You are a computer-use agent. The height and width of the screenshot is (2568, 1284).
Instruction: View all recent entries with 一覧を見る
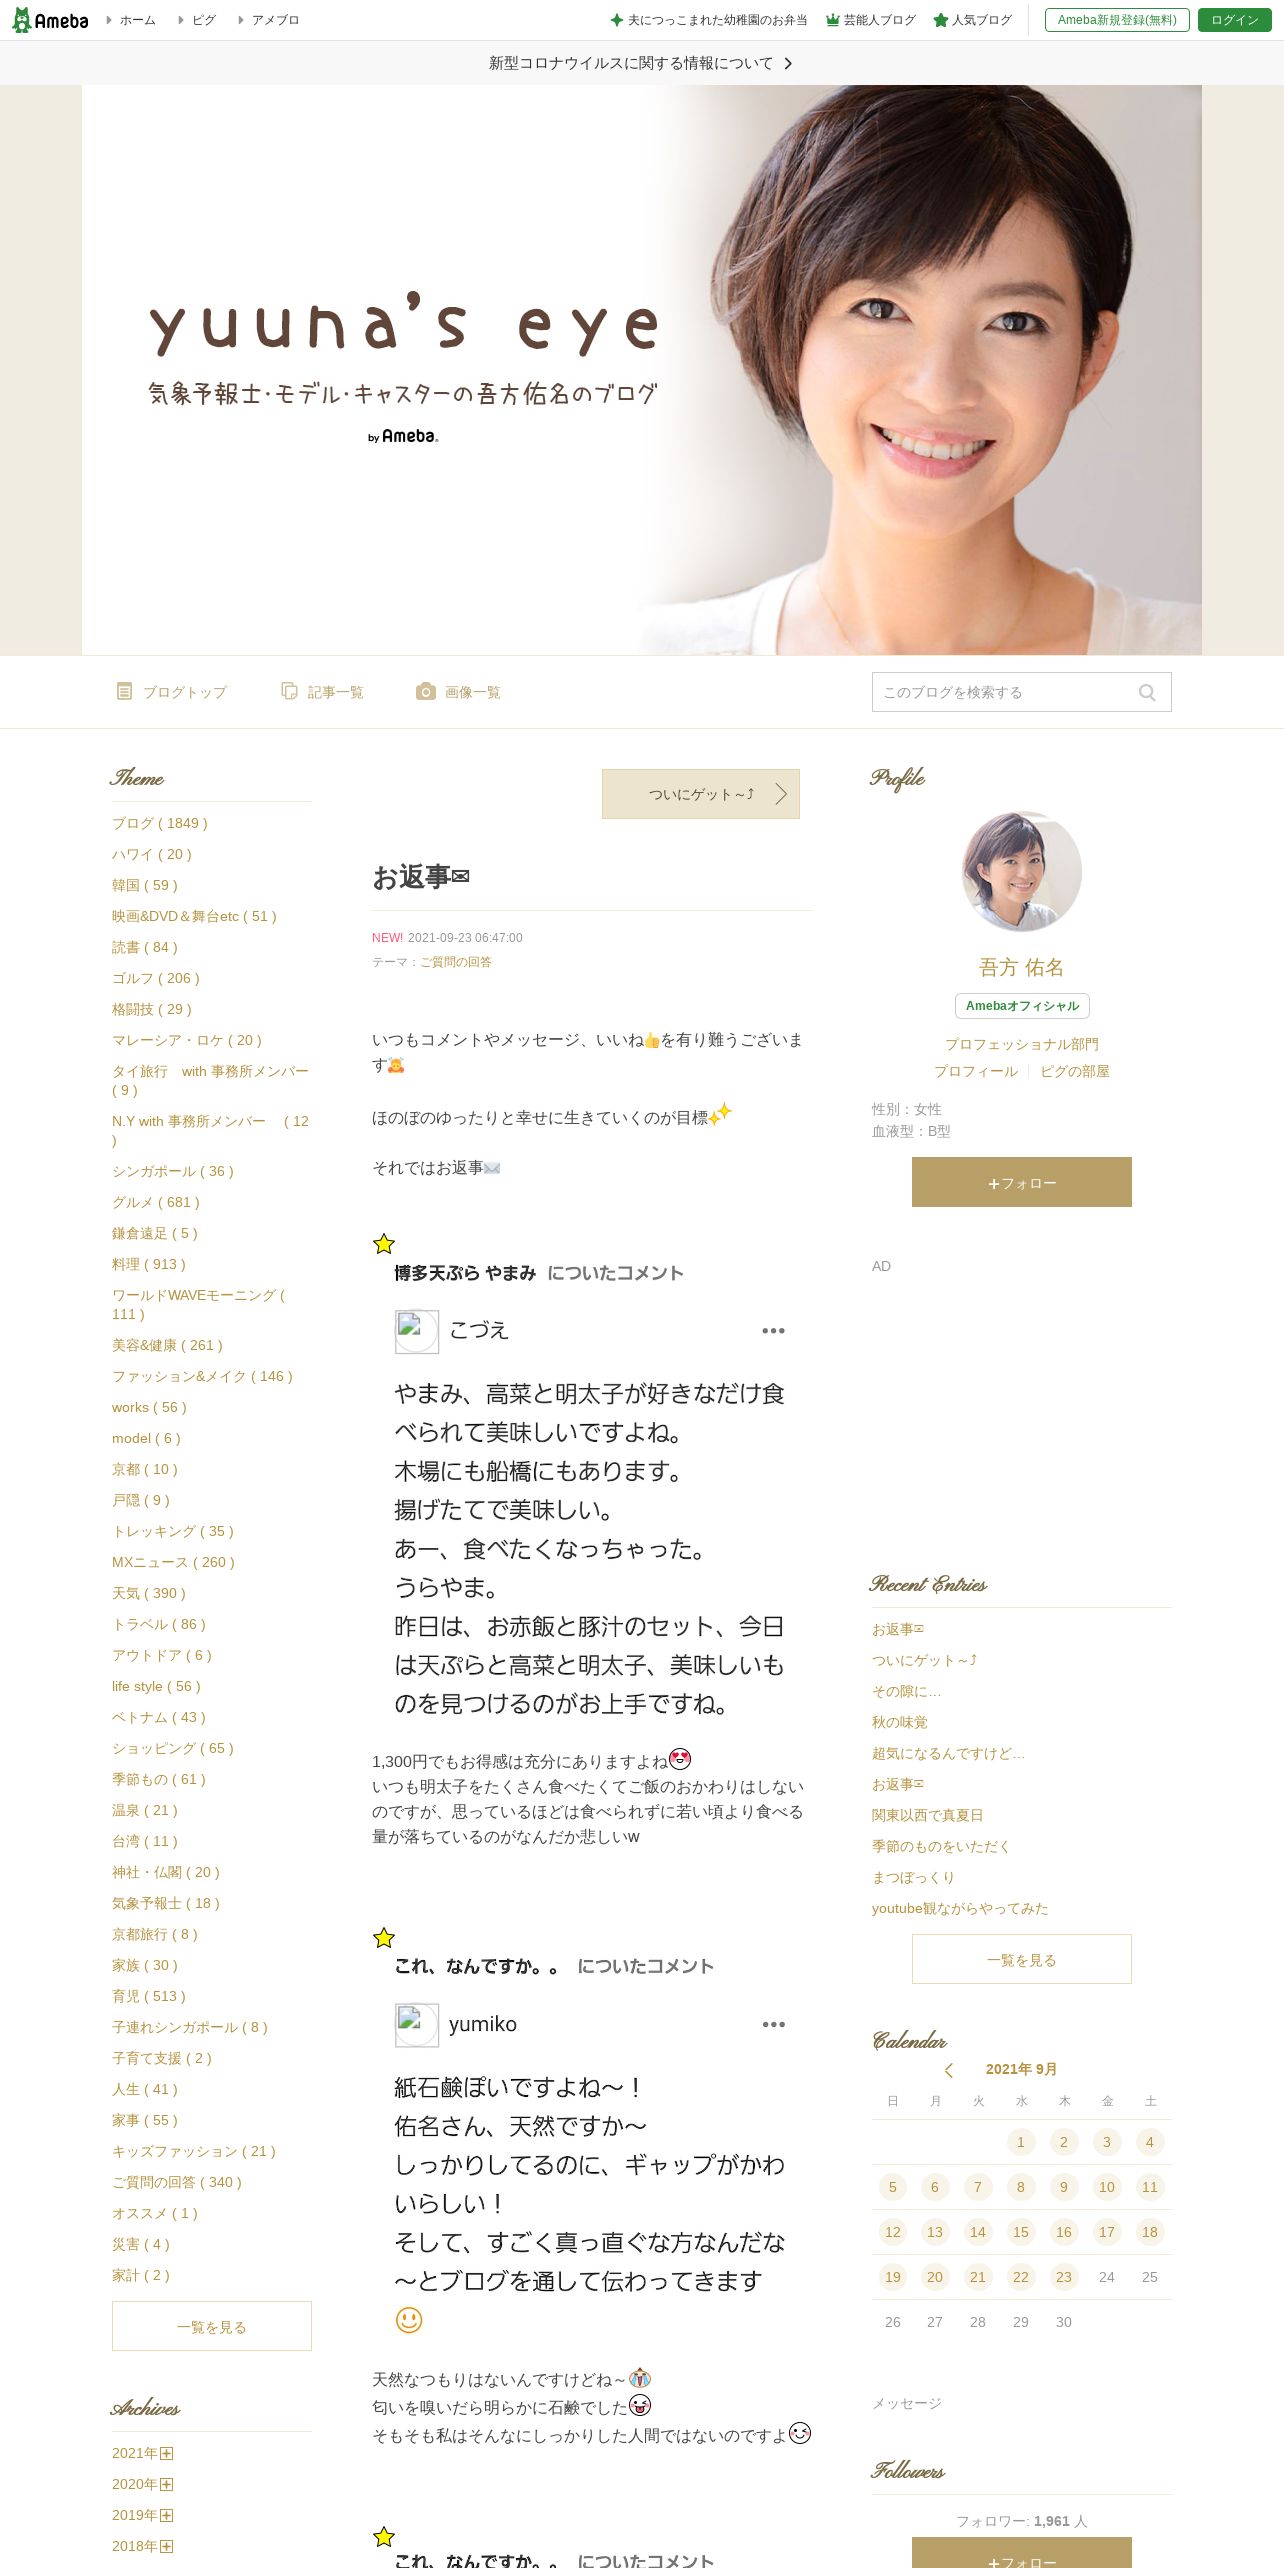(1021, 1959)
